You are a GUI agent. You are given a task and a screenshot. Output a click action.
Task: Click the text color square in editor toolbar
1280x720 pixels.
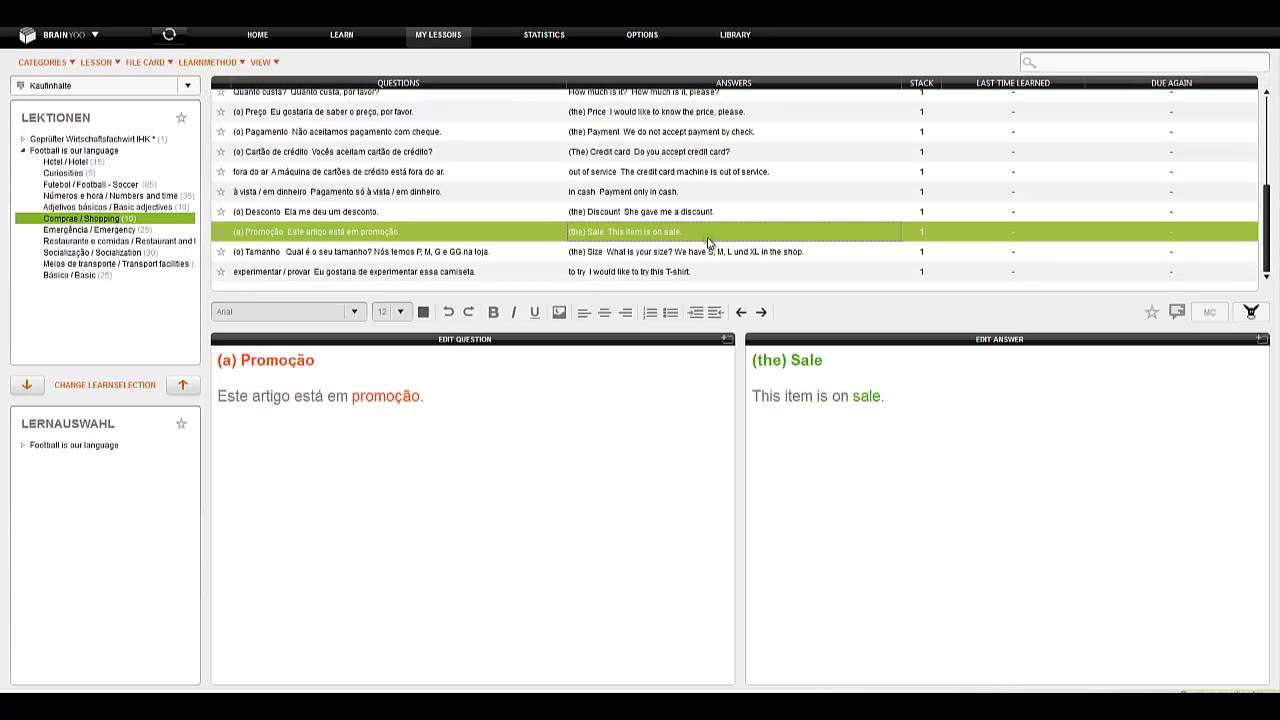[423, 312]
